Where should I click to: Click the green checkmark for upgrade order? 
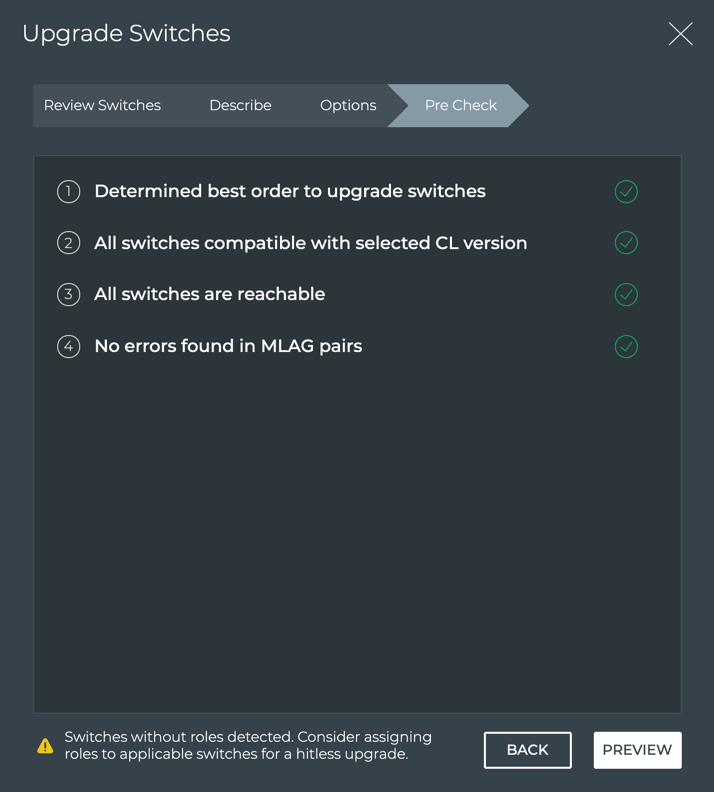(626, 191)
